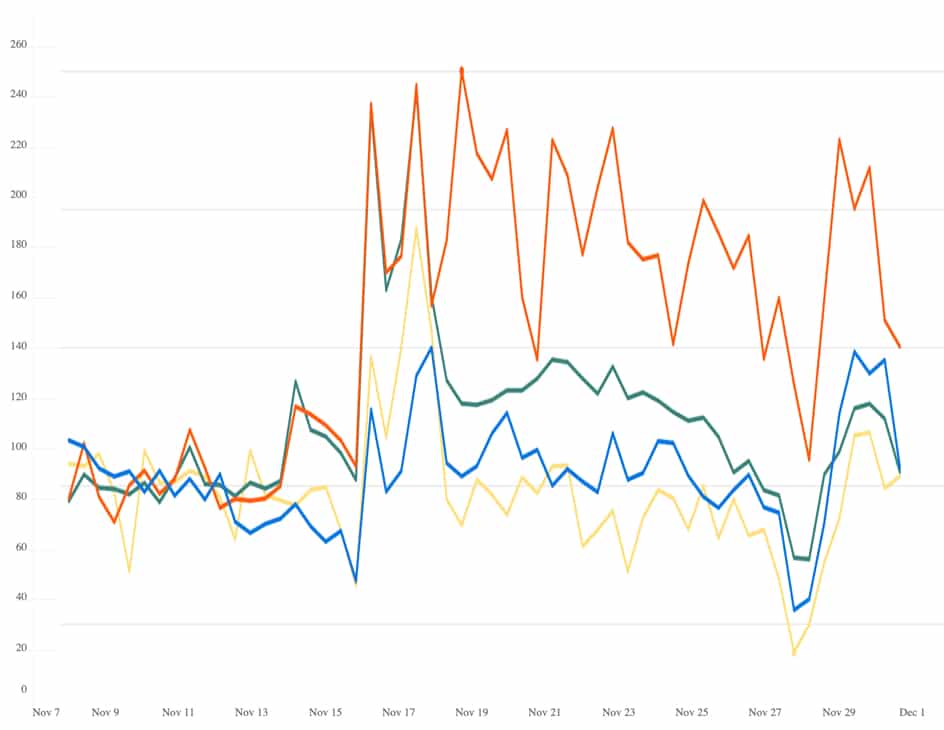This screenshot has width=944, height=730.
Task: Select the blue line's leftmost starting point
Action: click(69, 440)
